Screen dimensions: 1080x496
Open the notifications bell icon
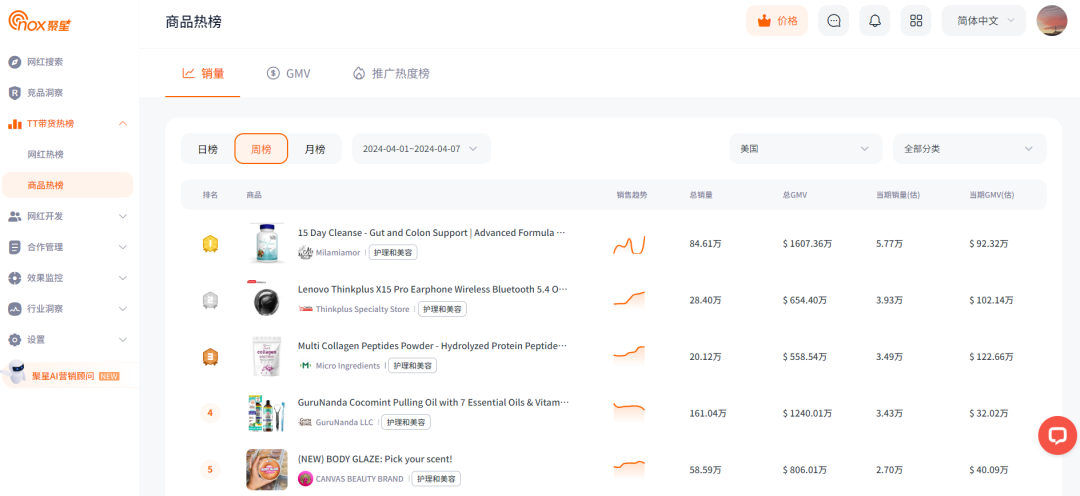click(x=875, y=21)
